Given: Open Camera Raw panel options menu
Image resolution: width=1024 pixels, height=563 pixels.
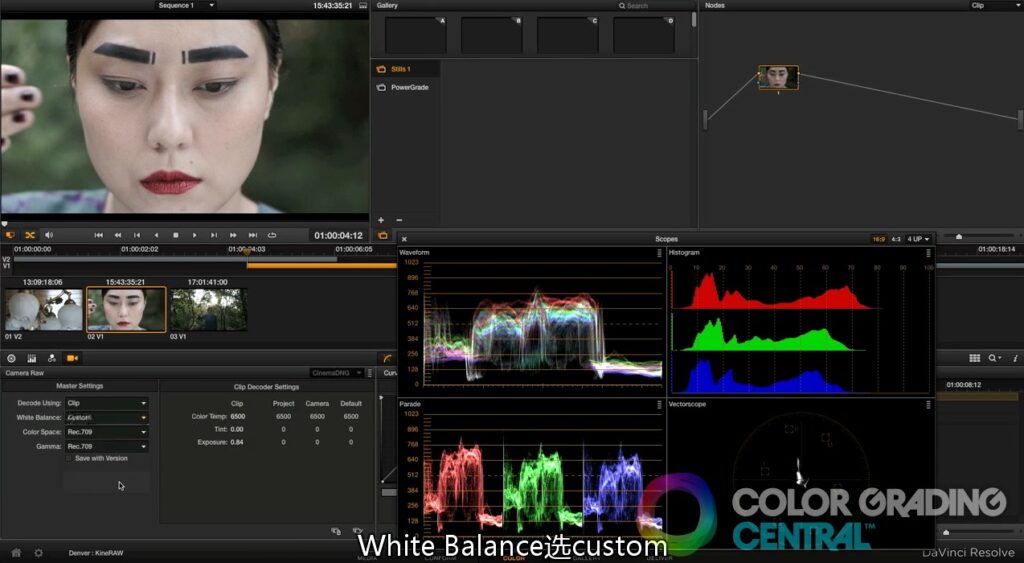Looking at the screenshot, I should pos(370,373).
